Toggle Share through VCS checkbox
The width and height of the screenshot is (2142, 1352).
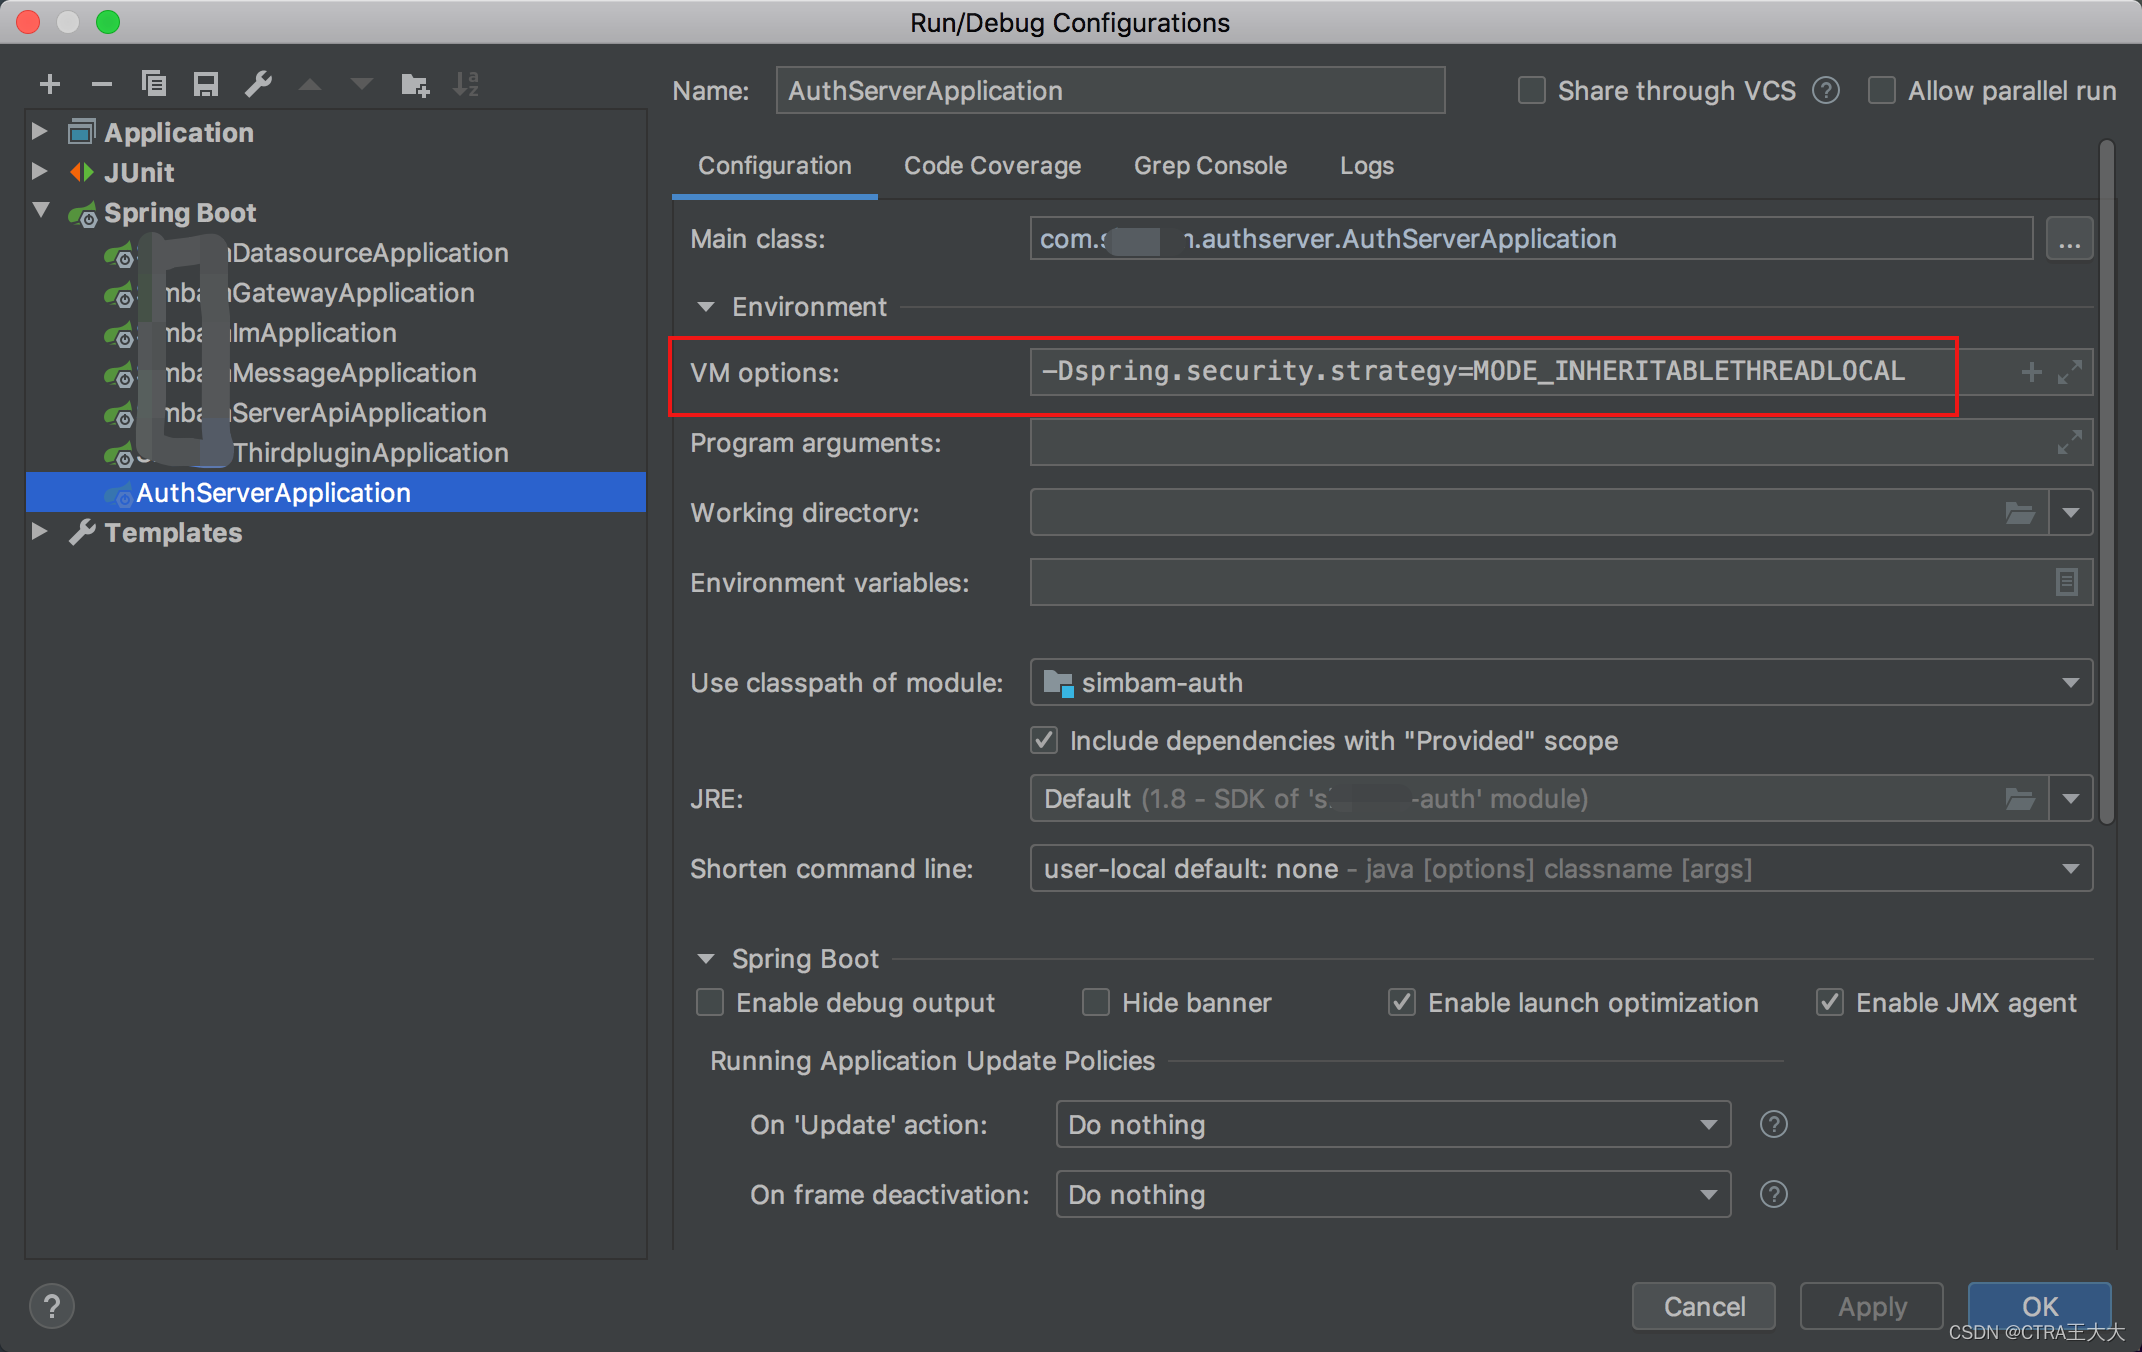[1532, 91]
